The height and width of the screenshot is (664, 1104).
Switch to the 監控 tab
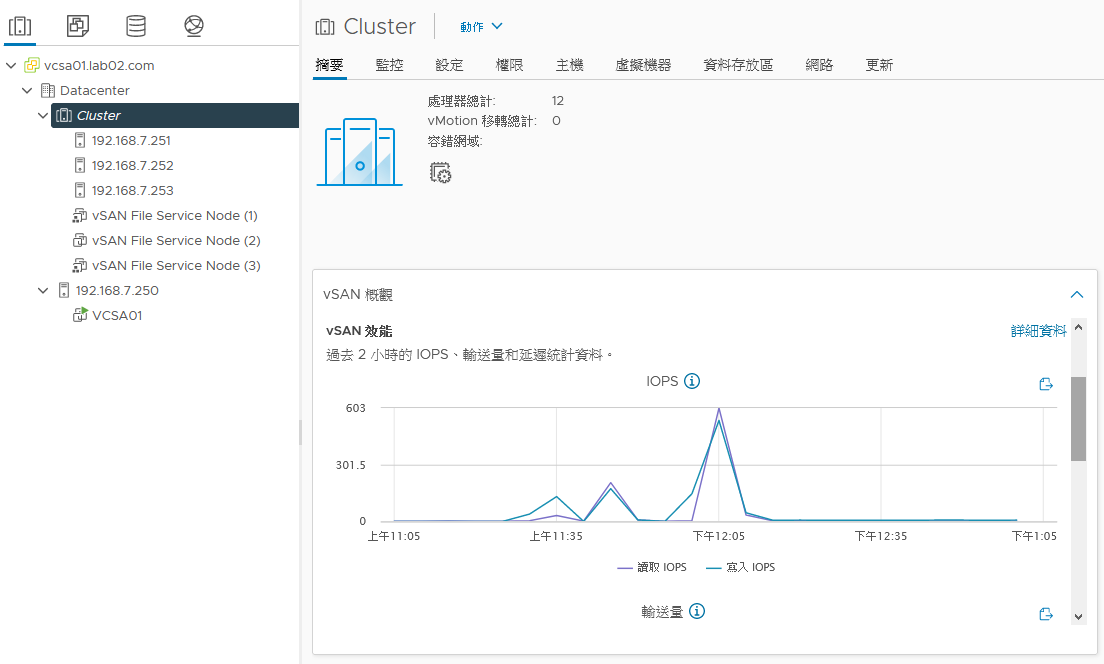click(x=389, y=65)
